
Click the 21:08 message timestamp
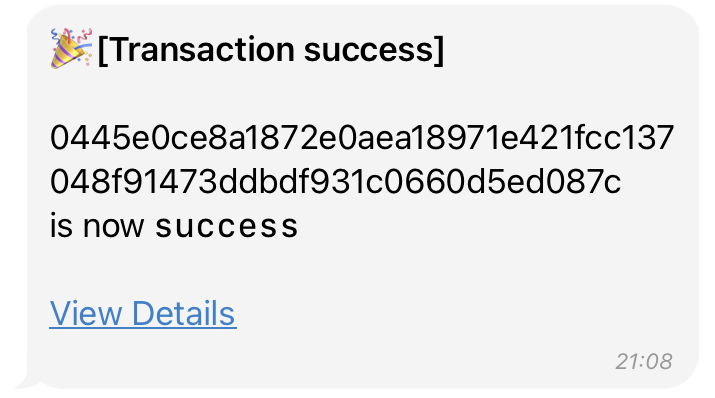click(644, 362)
